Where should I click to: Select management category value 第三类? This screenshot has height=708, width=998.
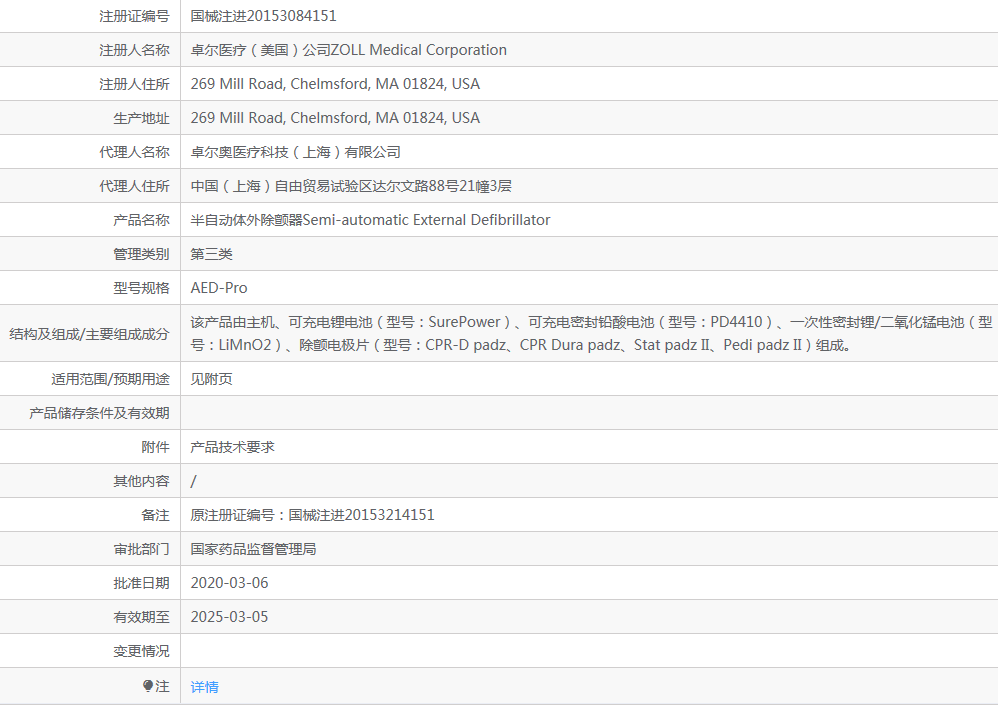(211, 254)
